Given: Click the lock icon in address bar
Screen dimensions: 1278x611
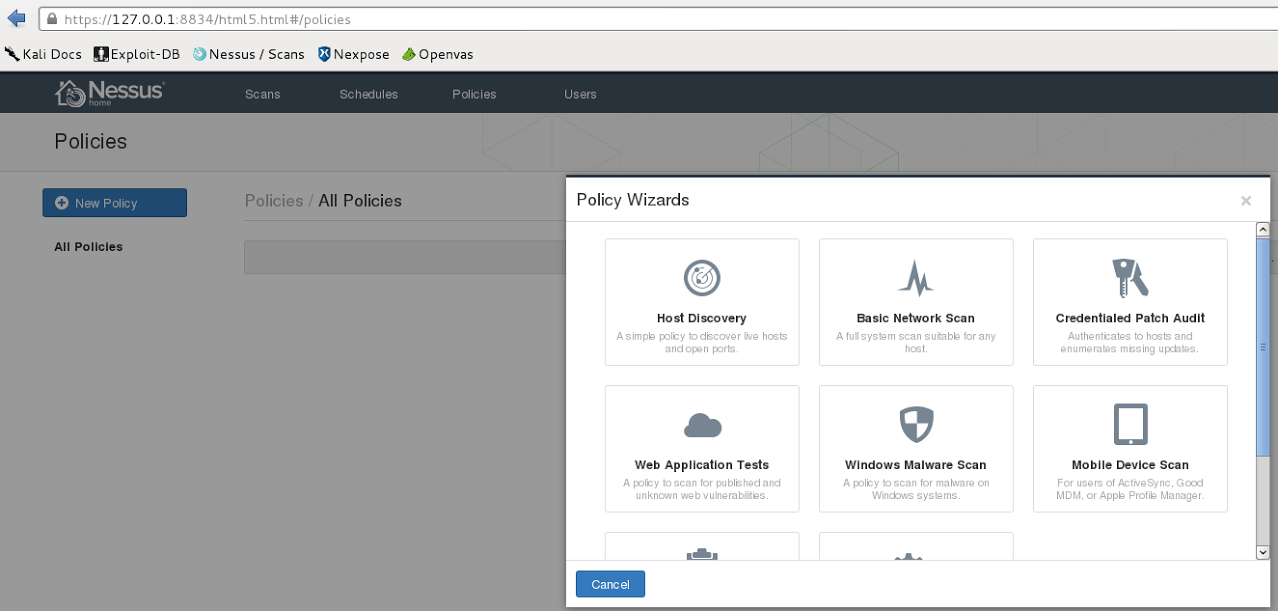Looking at the screenshot, I should [52, 19].
